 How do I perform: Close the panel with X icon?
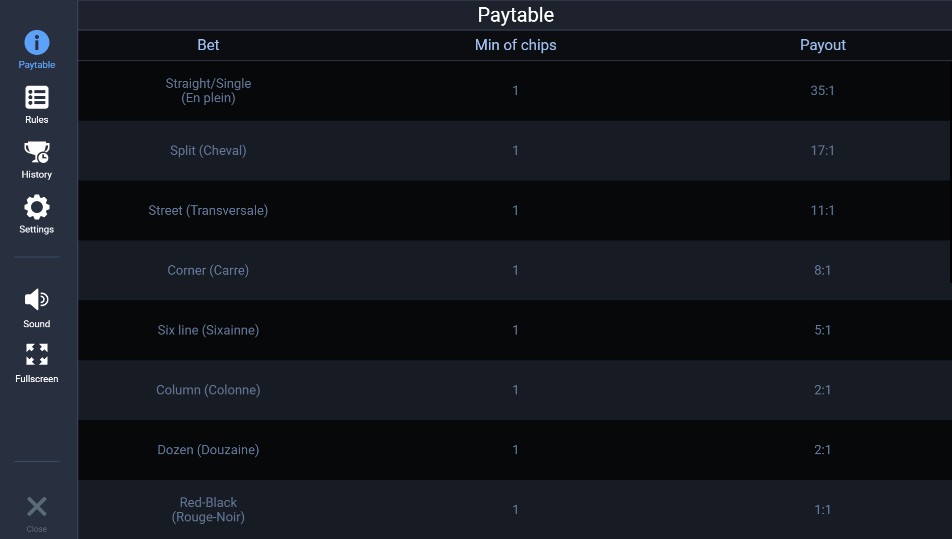(37, 507)
